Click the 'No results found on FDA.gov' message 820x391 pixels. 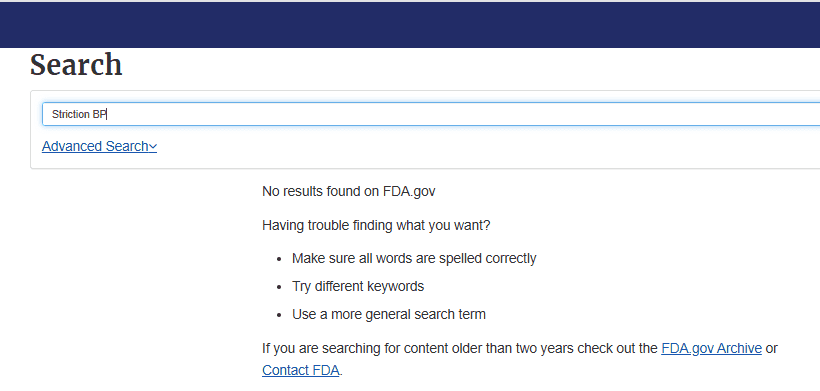[349, 191]
